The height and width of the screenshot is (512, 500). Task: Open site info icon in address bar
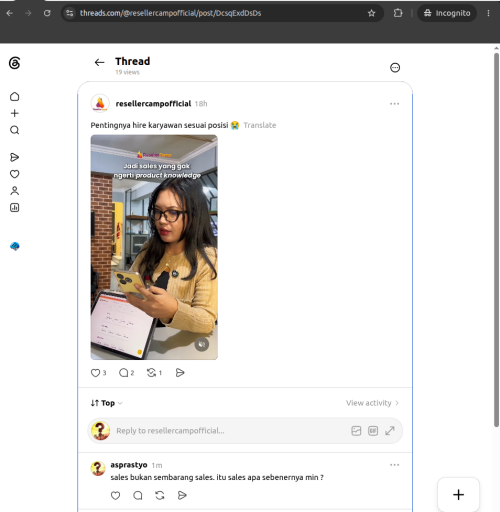coord(69,13)
